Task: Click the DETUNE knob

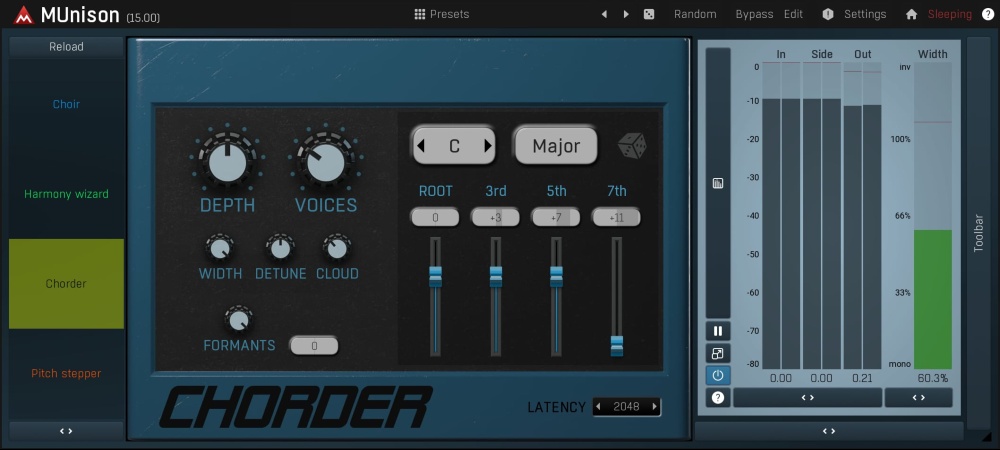Action: (280, 248)
